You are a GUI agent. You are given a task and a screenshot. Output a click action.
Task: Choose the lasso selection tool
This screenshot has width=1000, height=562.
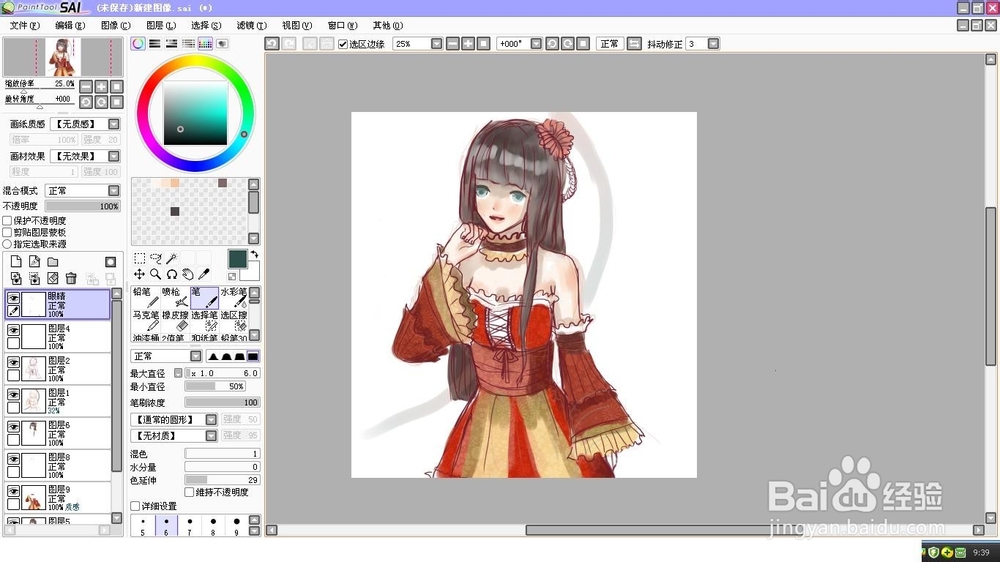[156, 258]
